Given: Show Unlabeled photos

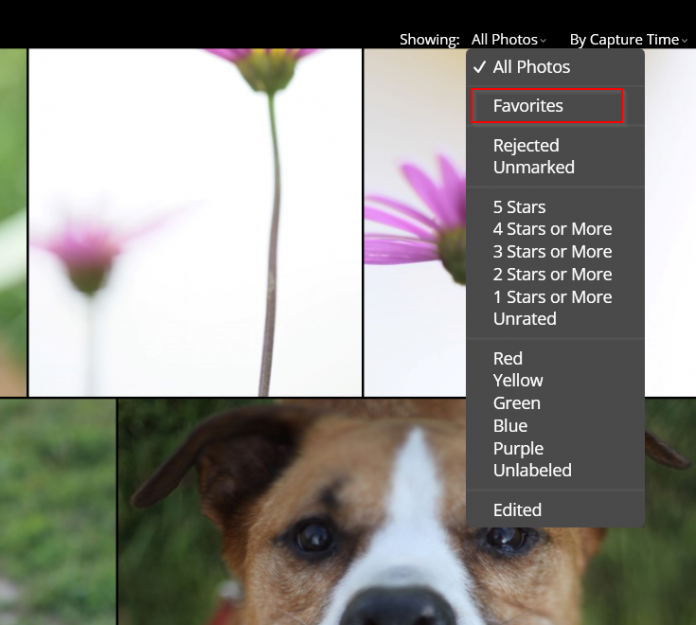Looking at the screenshot, I should (x=532, y=470).
